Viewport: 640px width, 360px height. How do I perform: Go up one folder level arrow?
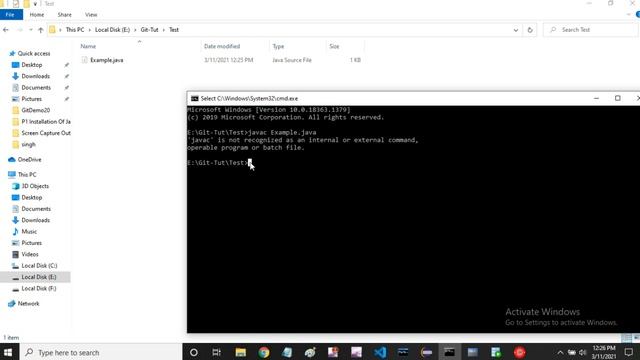[40, 30]
